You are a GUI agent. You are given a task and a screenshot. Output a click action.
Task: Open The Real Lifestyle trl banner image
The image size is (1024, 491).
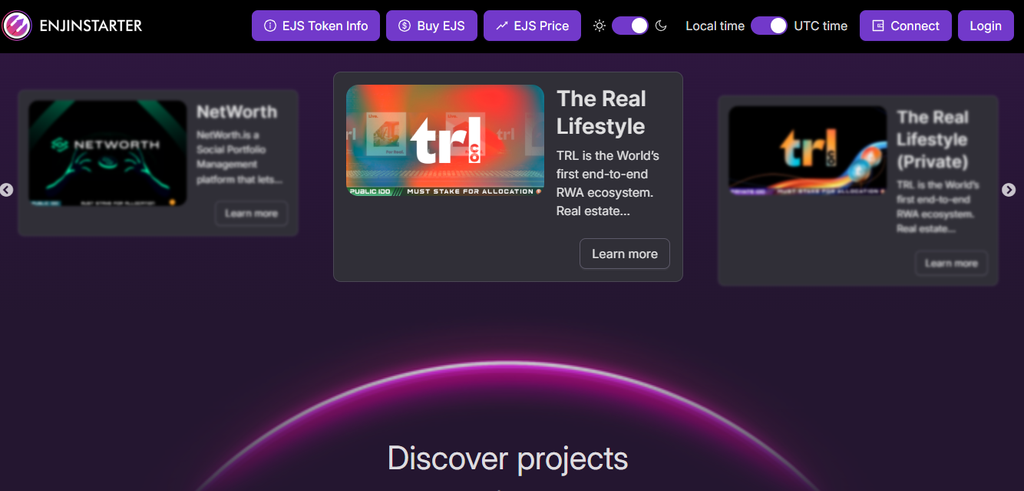click(445, 140)
